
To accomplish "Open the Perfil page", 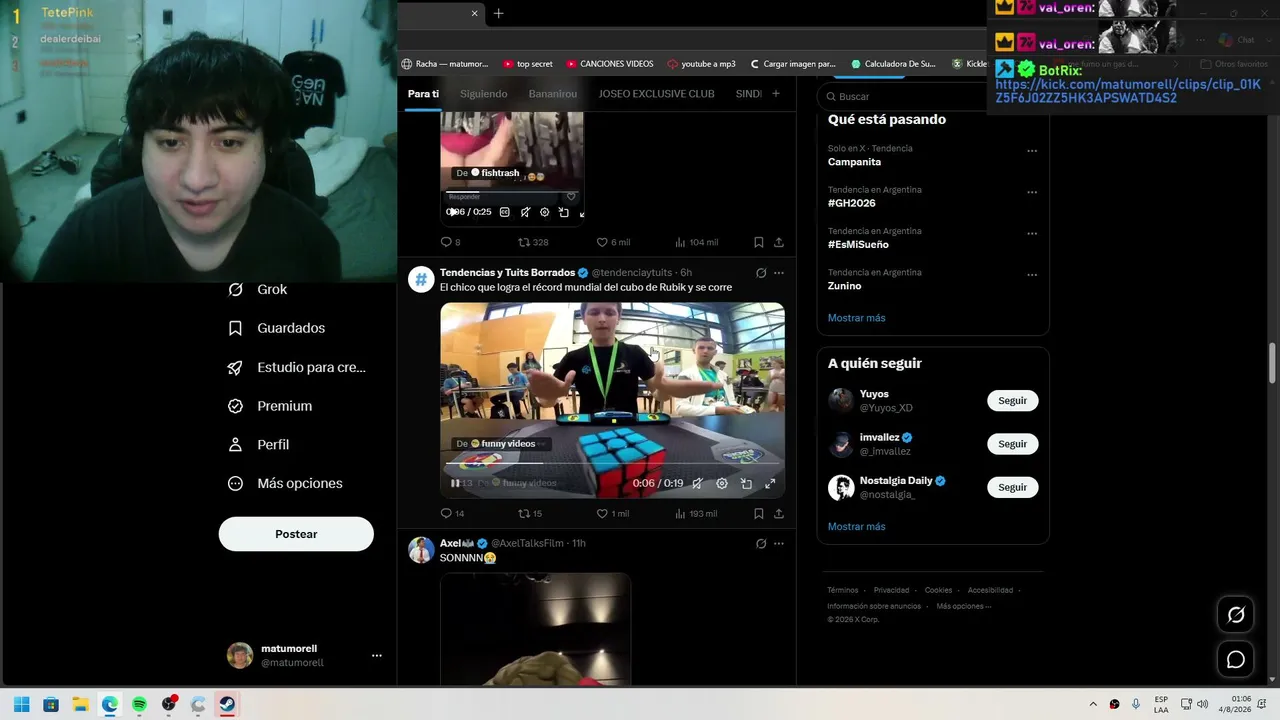I will pyautogui.click(x=258, y=445).
